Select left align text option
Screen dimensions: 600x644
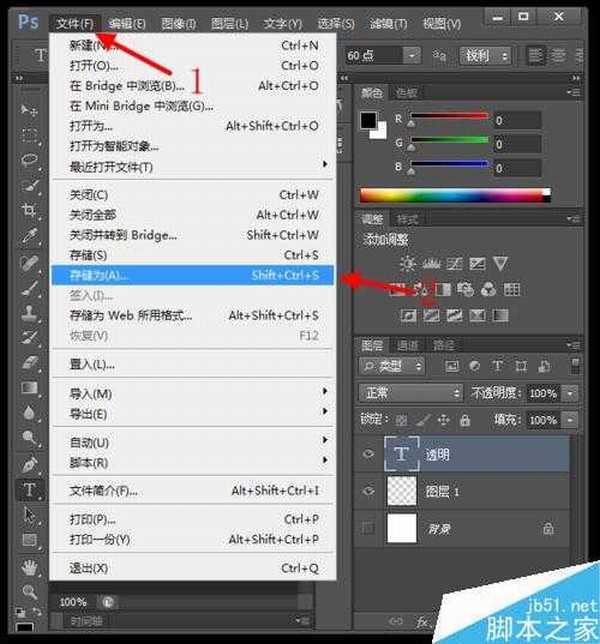(x=536, y=55)
